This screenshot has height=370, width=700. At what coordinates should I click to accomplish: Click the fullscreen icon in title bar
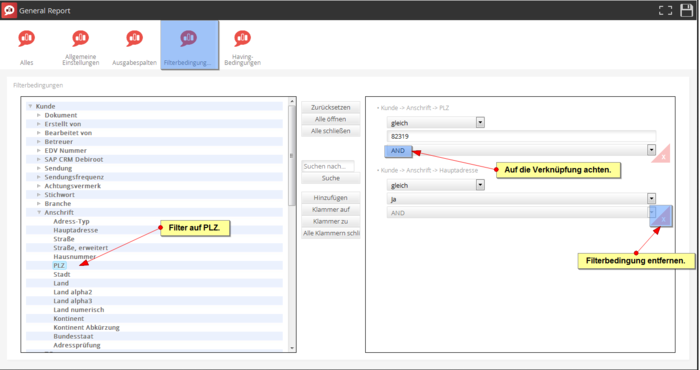click(665, 10)
